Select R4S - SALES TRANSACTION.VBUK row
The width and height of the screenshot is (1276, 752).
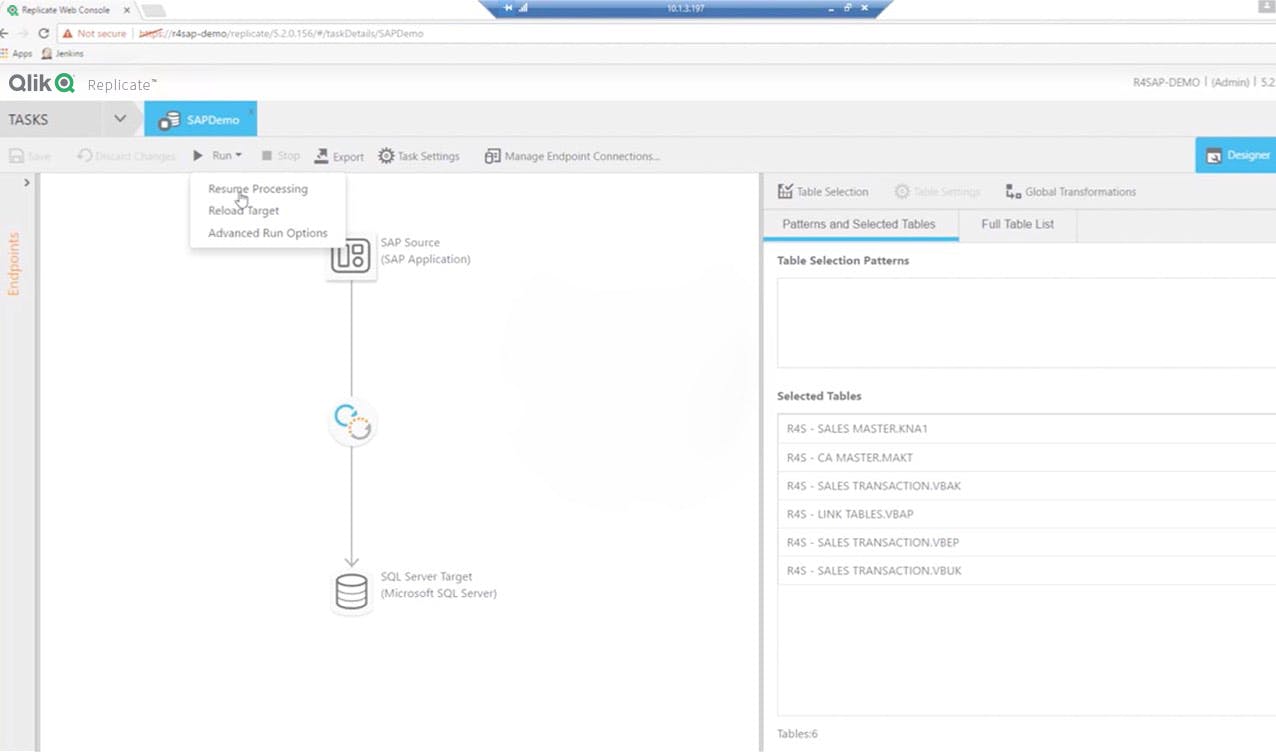tap(1026, 570)
